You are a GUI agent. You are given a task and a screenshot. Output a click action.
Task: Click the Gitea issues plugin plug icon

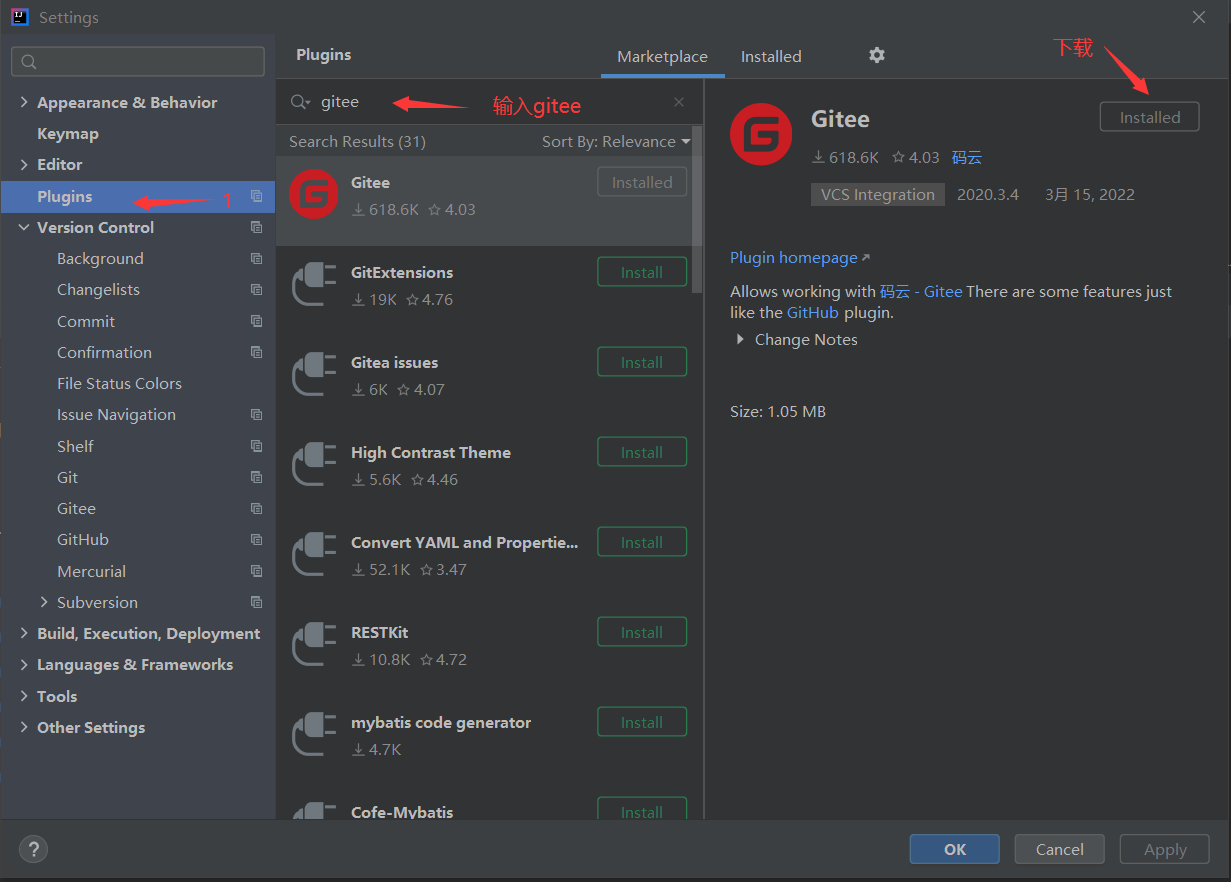click(314, 375)
